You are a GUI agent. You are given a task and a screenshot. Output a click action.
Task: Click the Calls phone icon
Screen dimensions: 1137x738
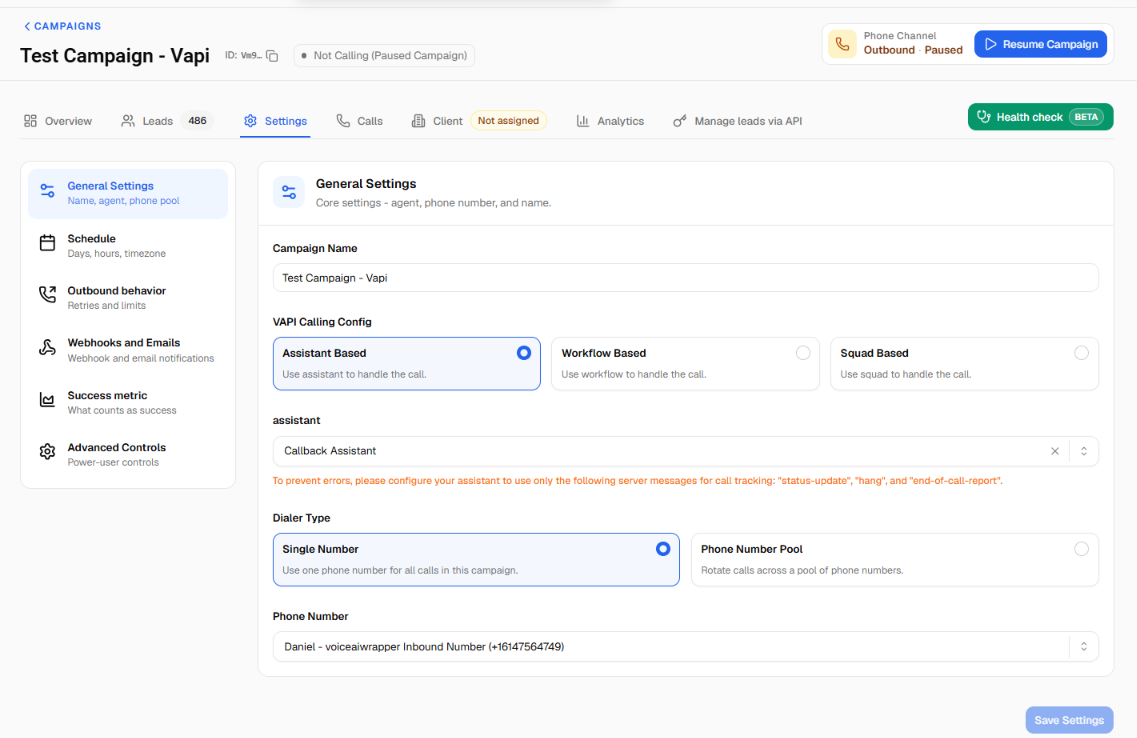[343, 121]
